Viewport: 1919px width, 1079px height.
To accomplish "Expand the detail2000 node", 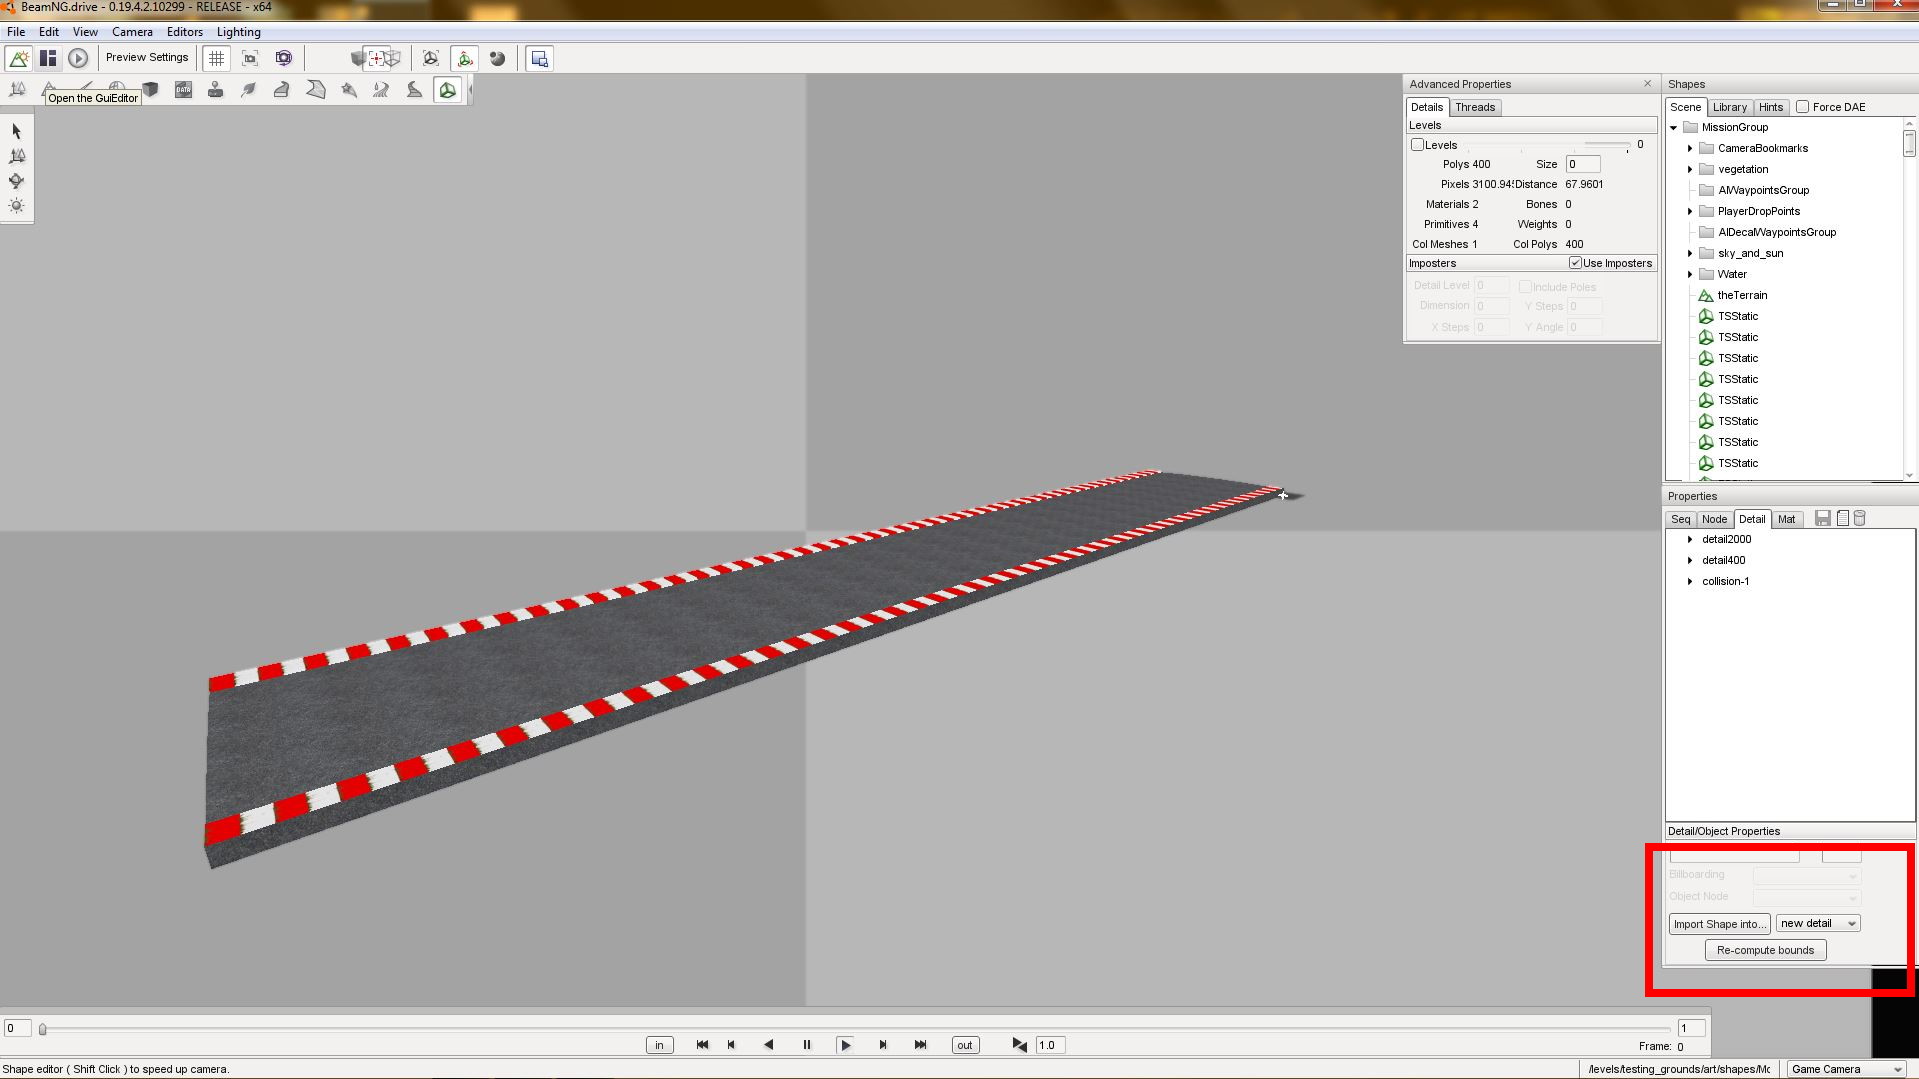I will click(x=1690, y=540).
